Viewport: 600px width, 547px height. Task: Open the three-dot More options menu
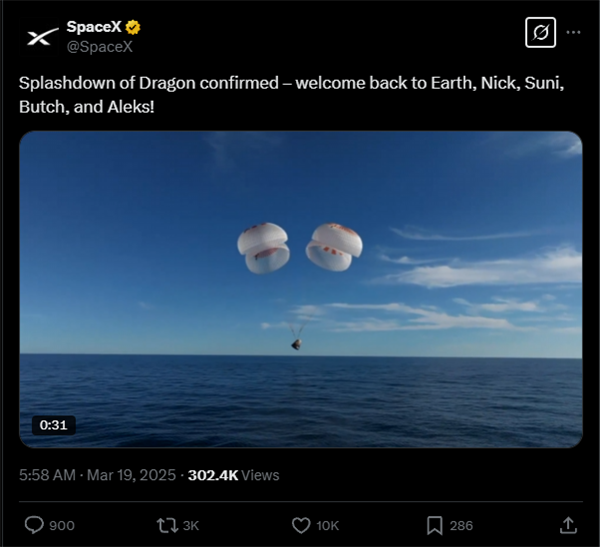[573, 32]
